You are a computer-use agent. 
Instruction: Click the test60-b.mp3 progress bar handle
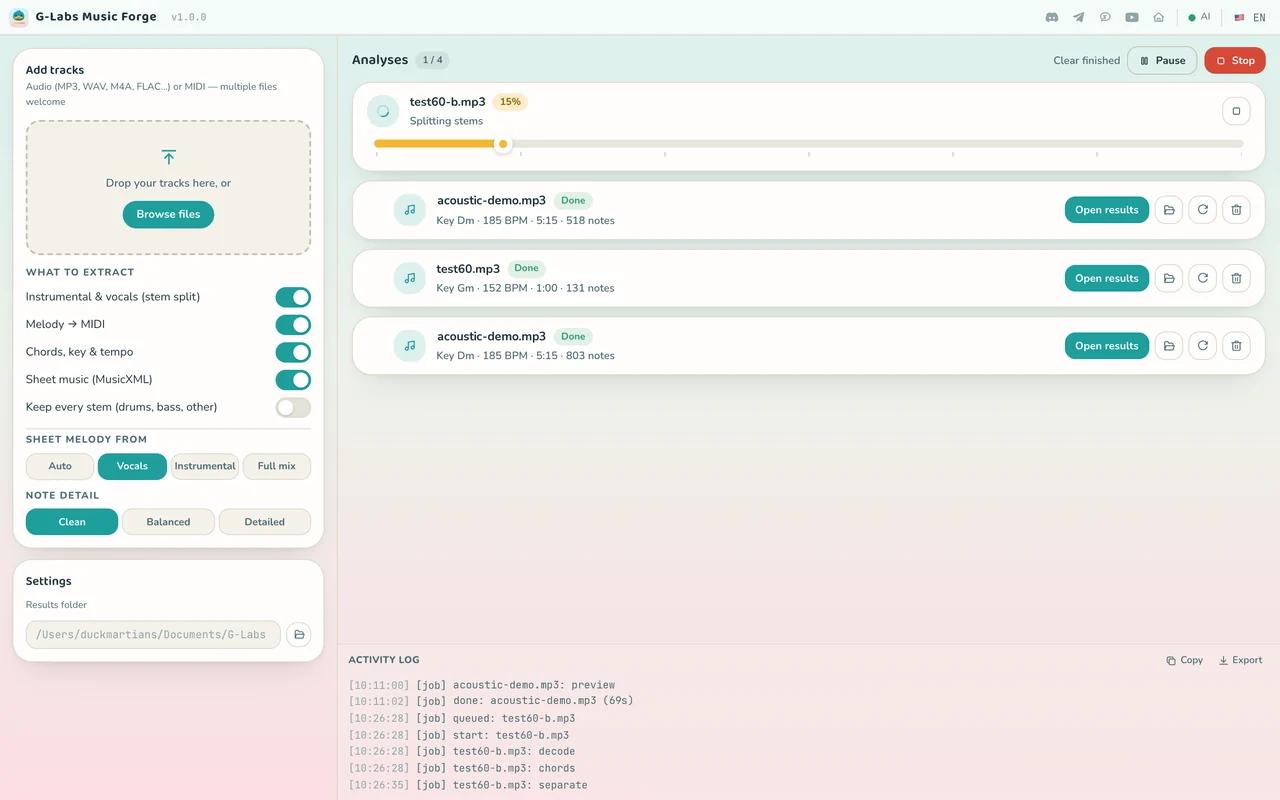click(x=503, y=144)
